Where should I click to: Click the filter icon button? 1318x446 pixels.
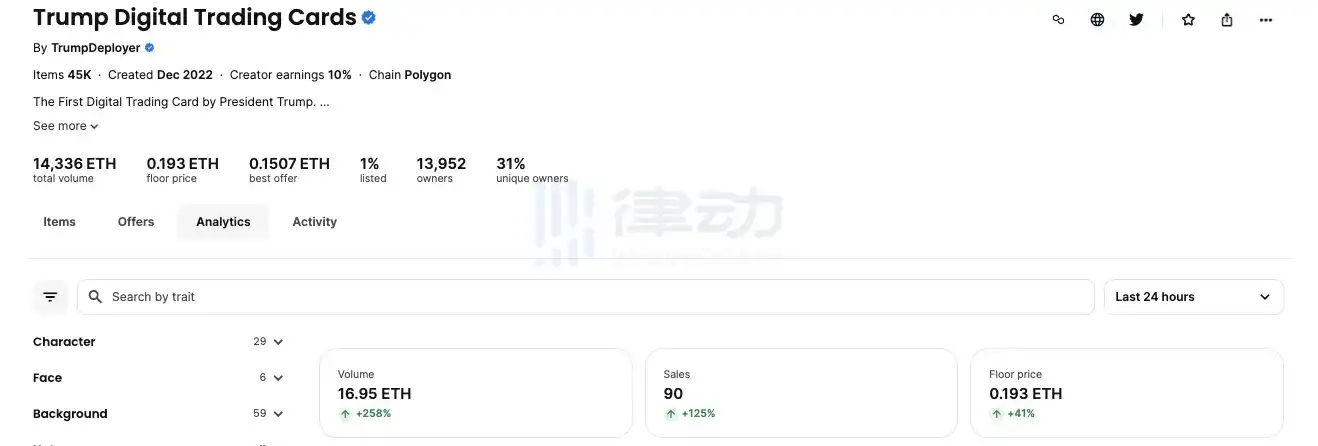50,297
